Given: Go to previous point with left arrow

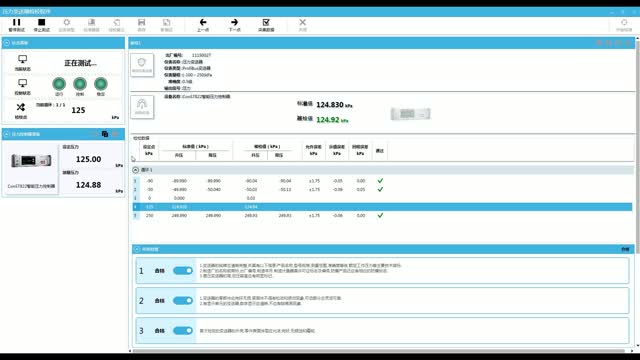Looking at the screenshot, I should pos(203,25).
